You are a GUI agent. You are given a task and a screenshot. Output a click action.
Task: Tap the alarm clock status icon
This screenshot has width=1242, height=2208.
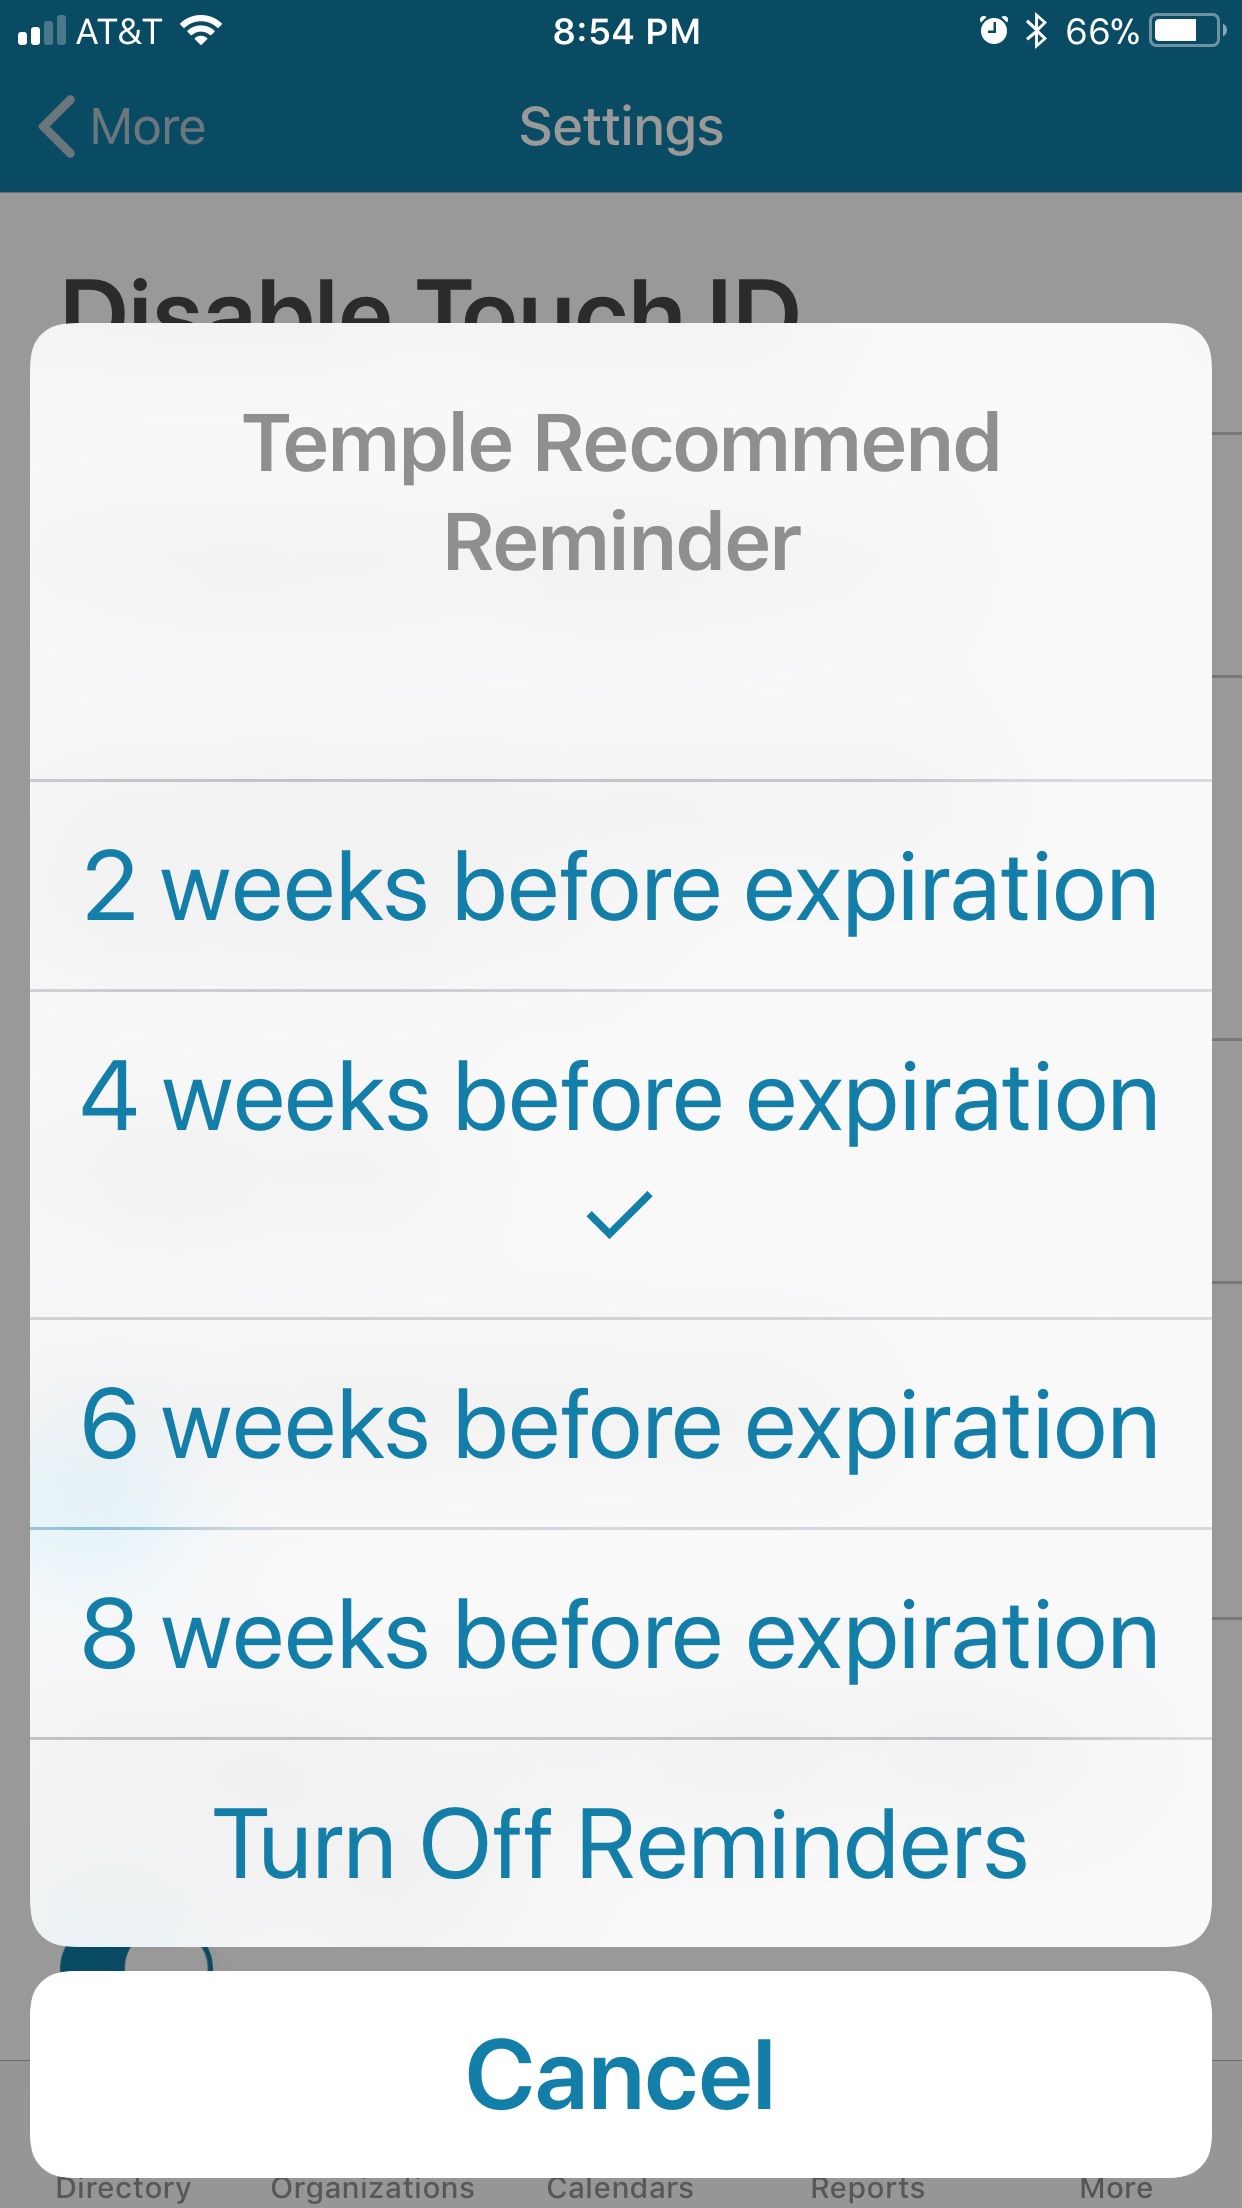(x=993, y=31)
